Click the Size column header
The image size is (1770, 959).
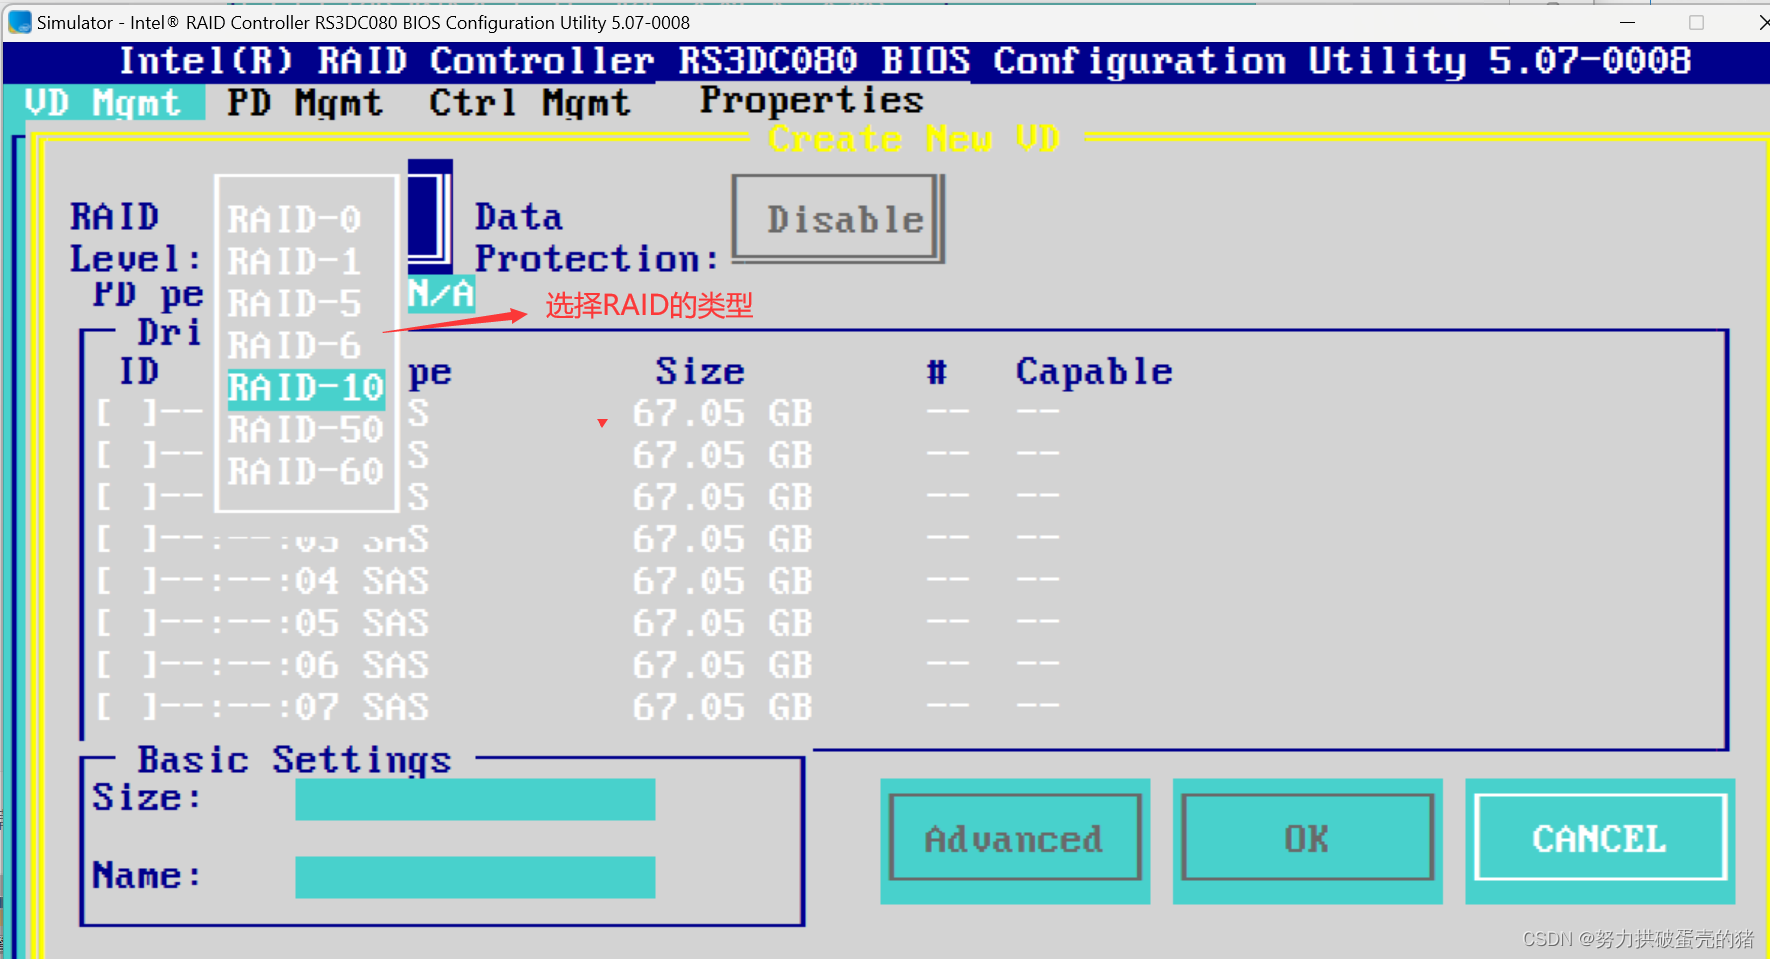700,372
